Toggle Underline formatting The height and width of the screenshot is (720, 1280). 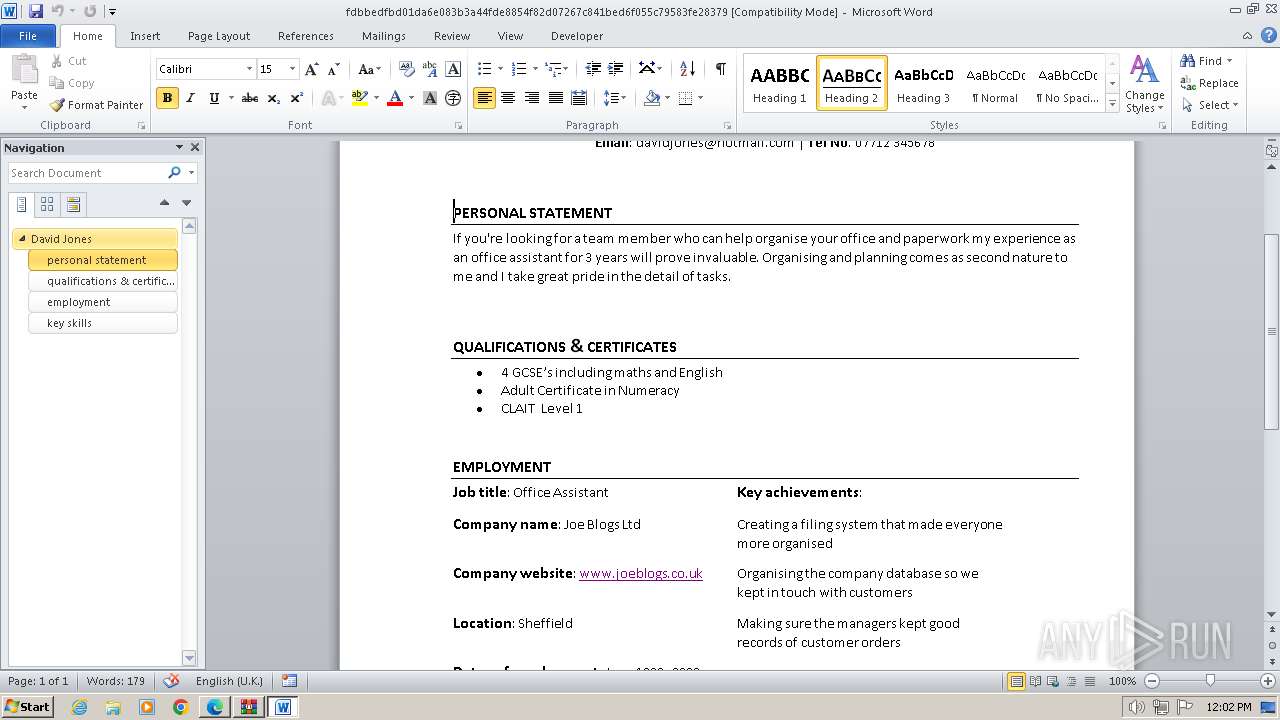click(213, 98)
